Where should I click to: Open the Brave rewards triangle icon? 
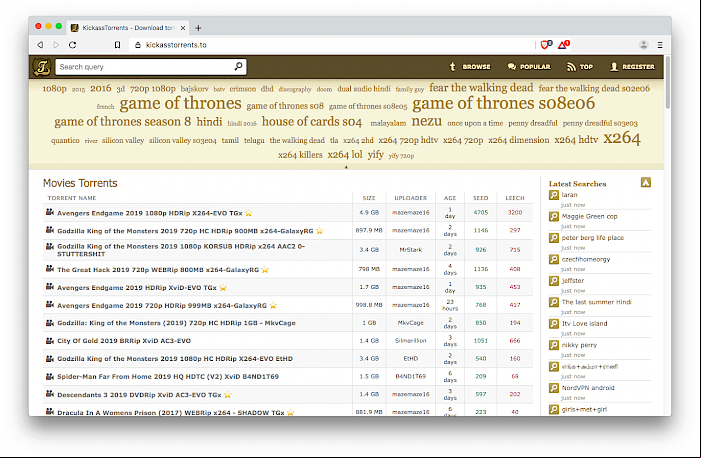(563, 44)
